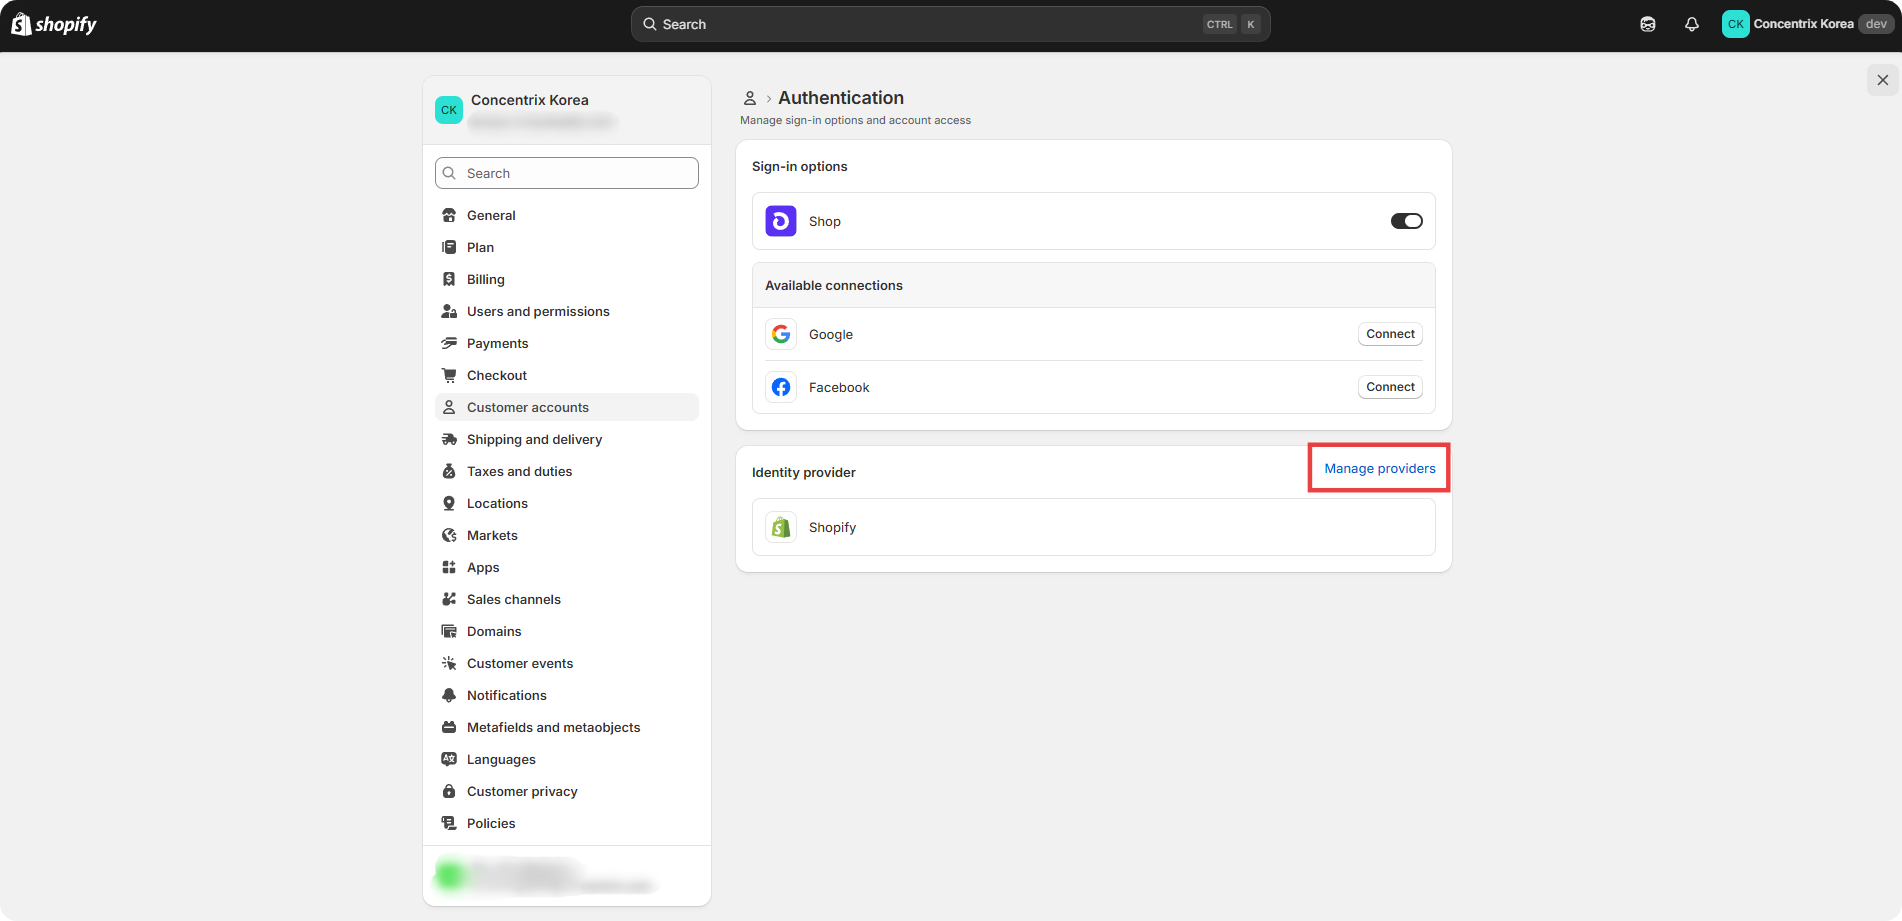Open Locations settings
The width and height of the screenshot is (1902, 921).
coord(567,503)
